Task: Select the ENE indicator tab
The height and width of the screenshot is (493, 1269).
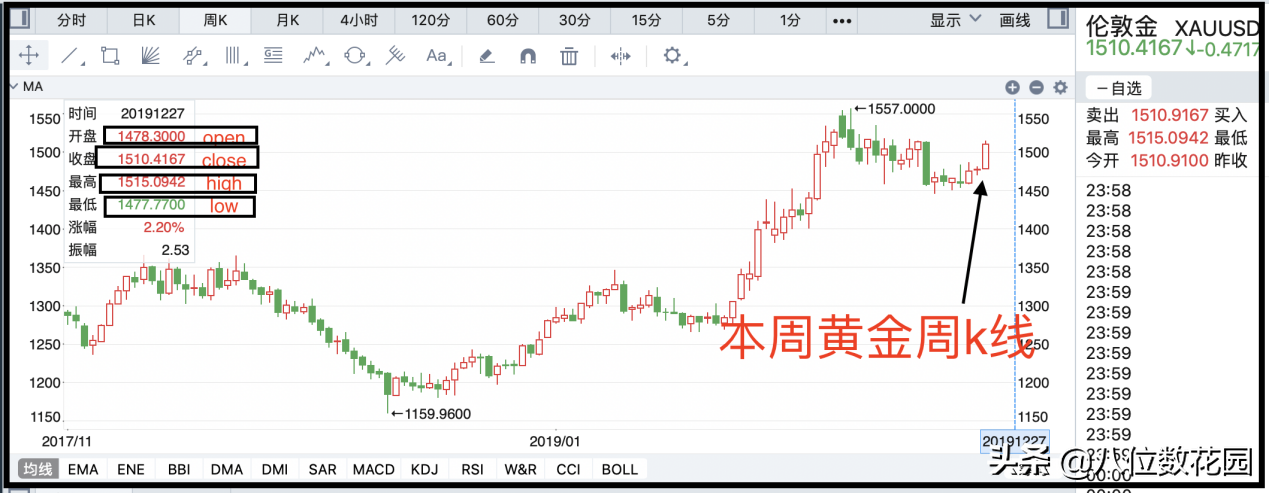Action: [130, 468]
